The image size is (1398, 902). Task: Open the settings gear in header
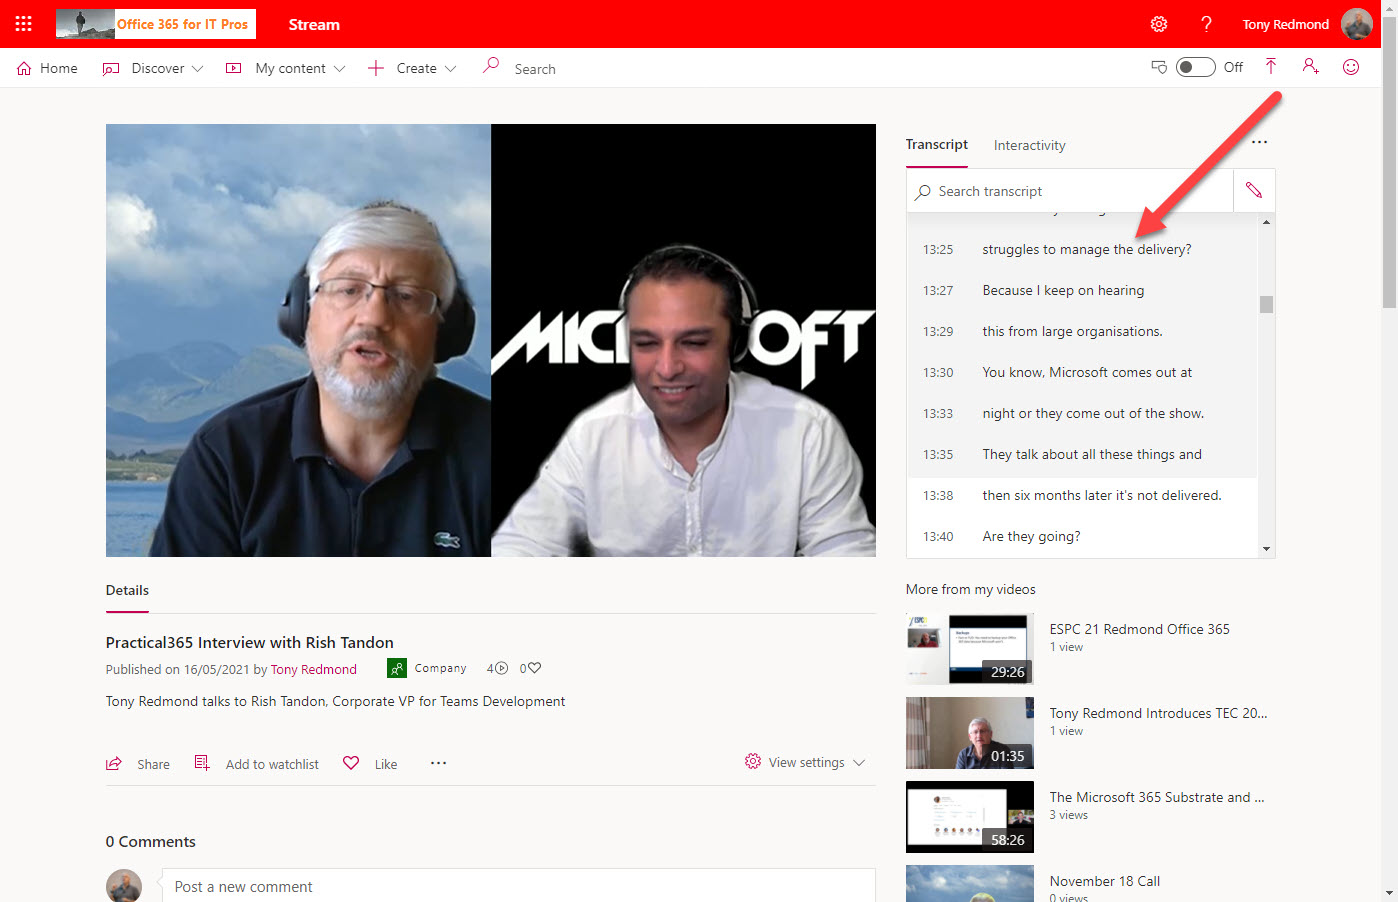(x=1159, y=24)
